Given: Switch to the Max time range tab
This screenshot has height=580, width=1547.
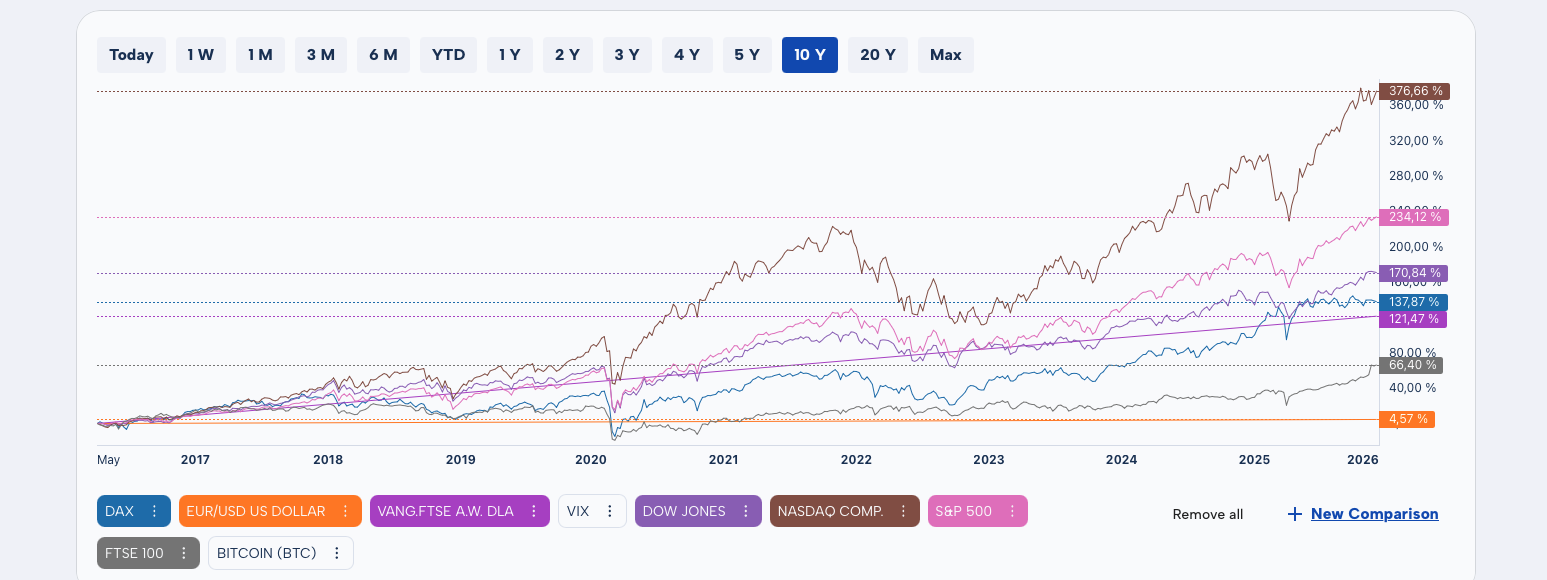Looking at the screenshot, I should click(x=945, y=55).
